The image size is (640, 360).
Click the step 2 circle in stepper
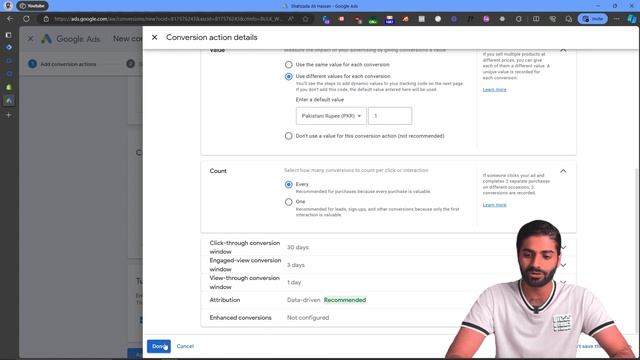131,64
